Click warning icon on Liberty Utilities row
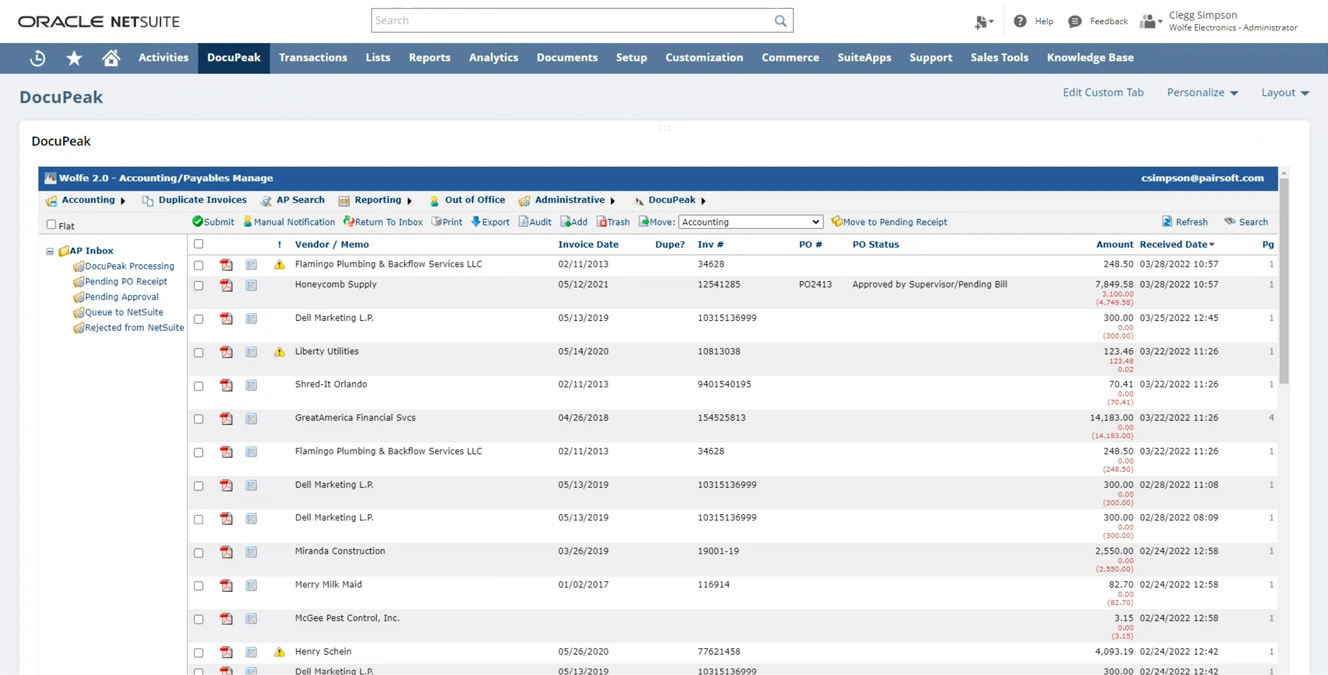 (280, 352)
